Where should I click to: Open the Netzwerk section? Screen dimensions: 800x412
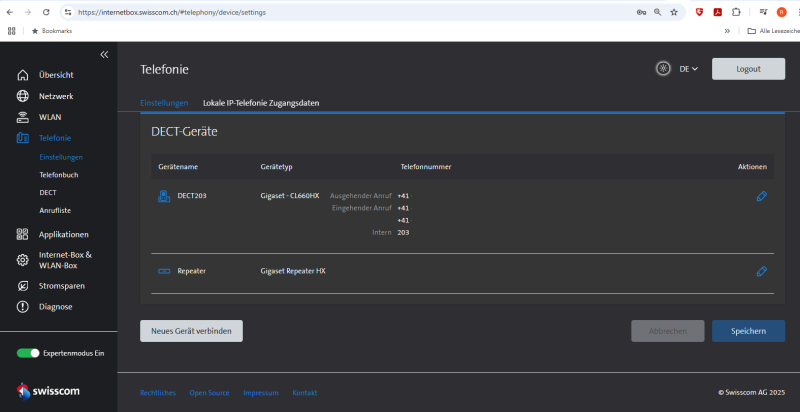55,96
